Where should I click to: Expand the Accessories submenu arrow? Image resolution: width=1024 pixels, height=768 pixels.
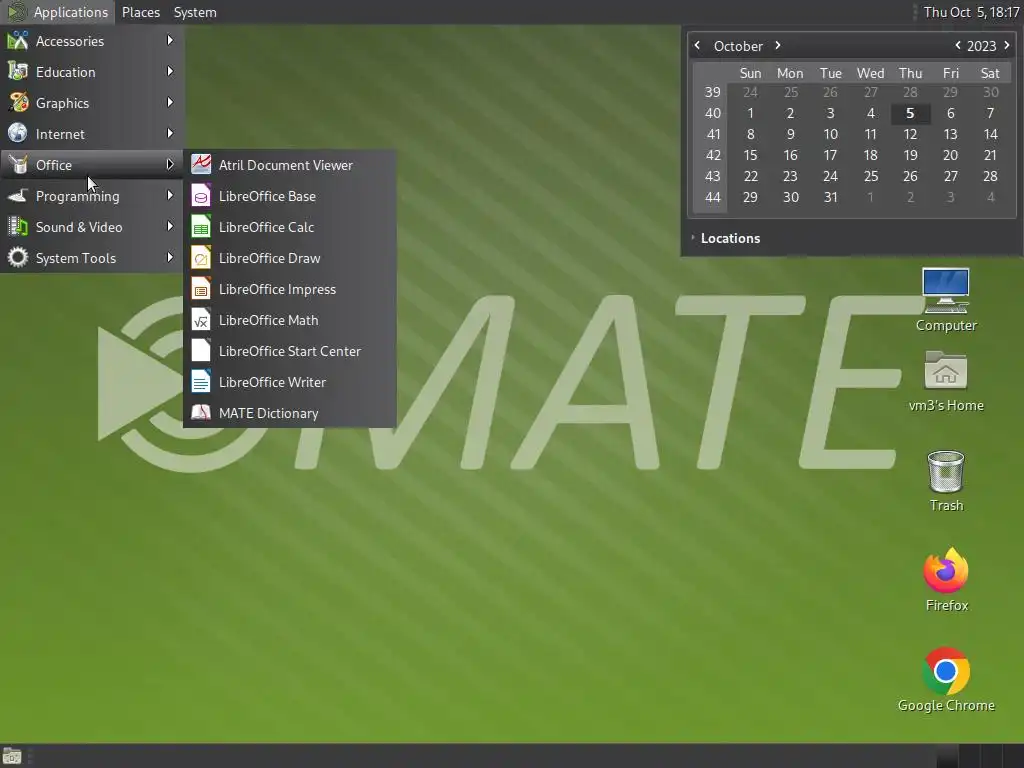click(x=170, y=40)
